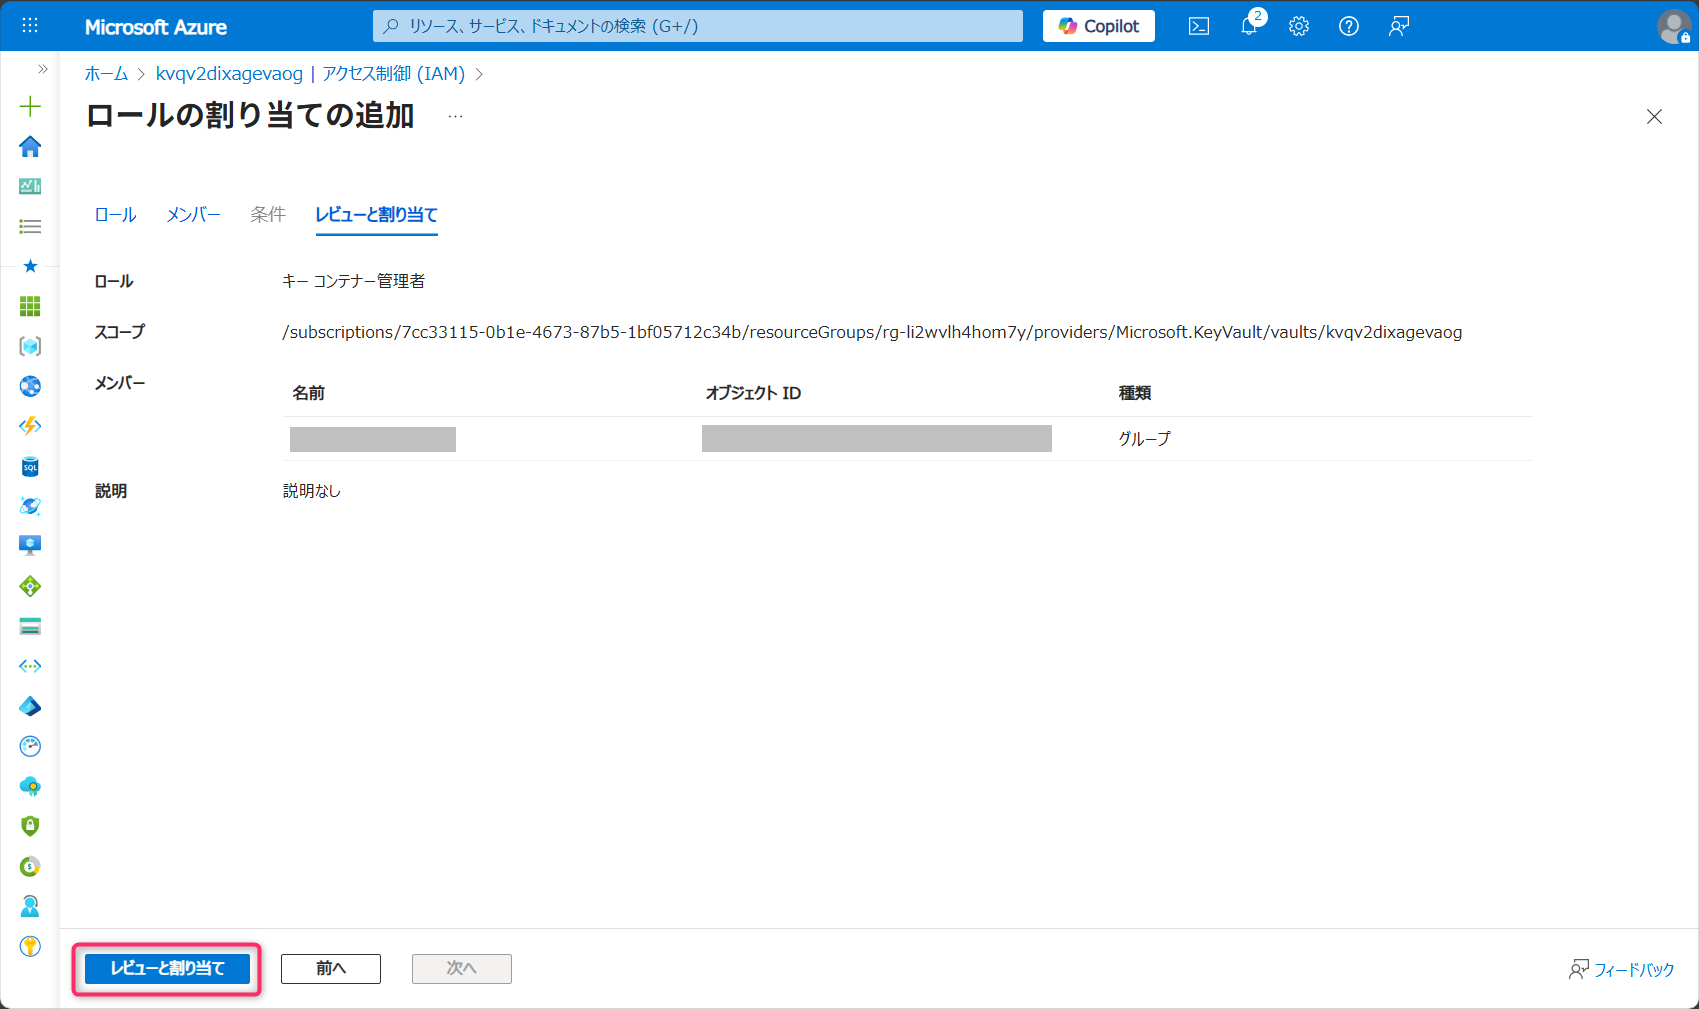Open the notifications bell icon
This screenshot has height=1009, width=1699.
[x=1249, y=27]
